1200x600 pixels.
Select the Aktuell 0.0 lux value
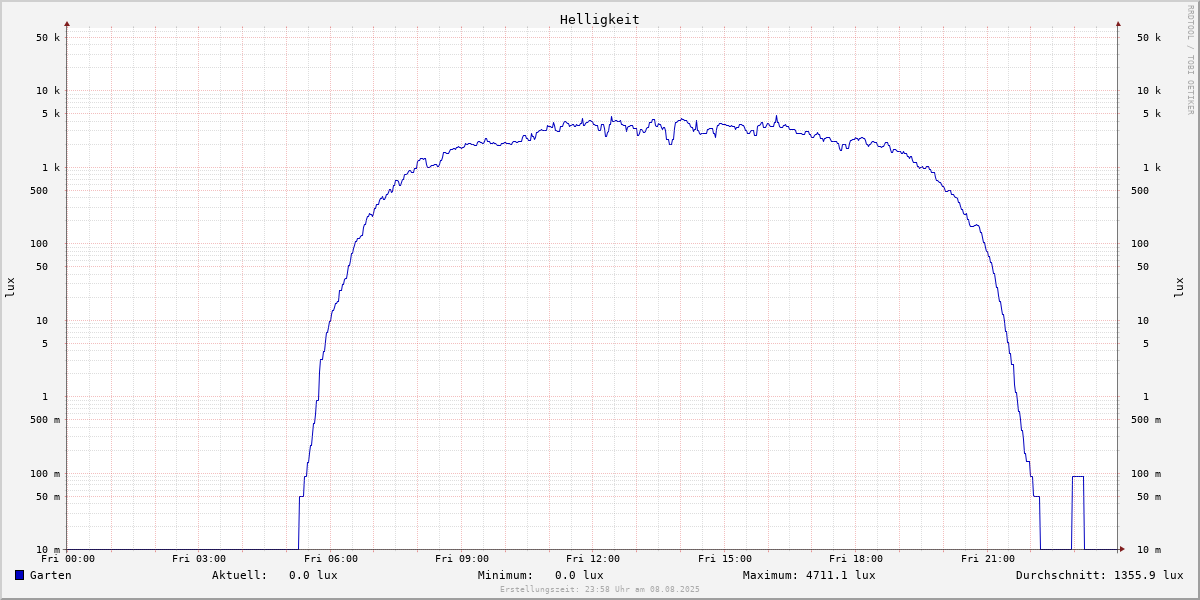pyautogui.click(x=313, y=575)
